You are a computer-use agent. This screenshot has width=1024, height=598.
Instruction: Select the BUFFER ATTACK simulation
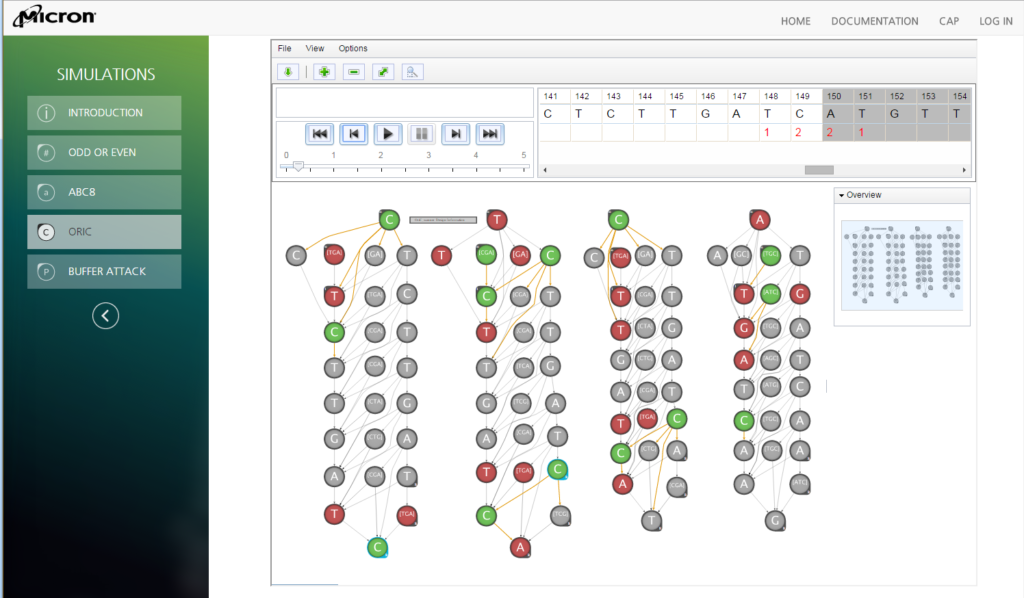104,272
